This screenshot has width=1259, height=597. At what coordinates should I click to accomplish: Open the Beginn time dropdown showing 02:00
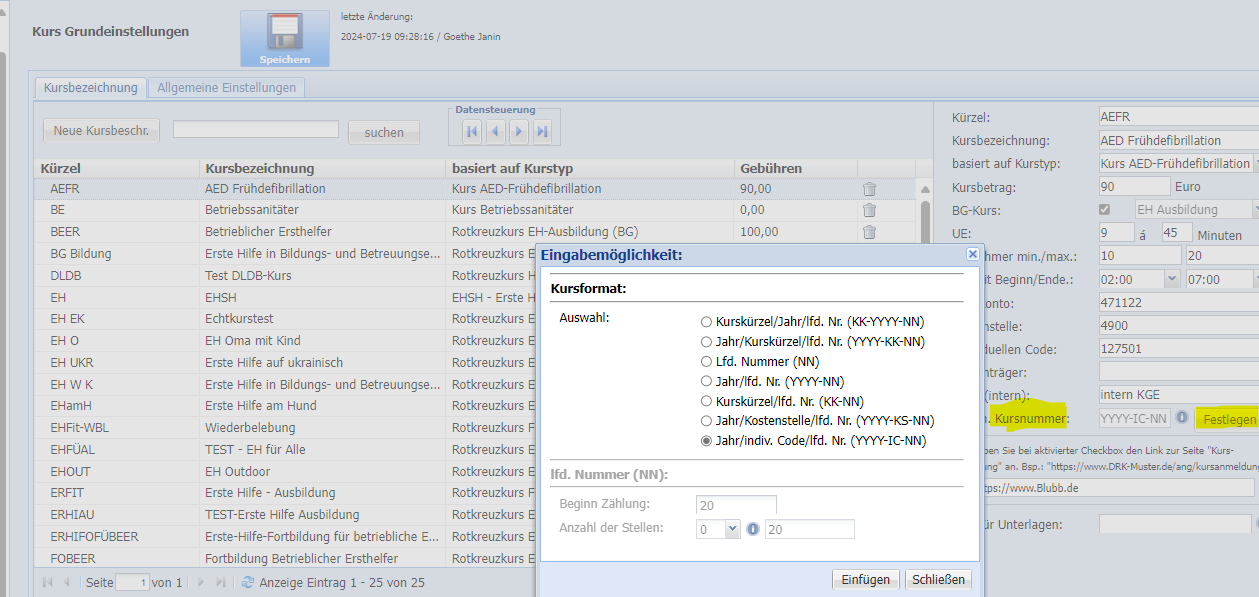1172,280
